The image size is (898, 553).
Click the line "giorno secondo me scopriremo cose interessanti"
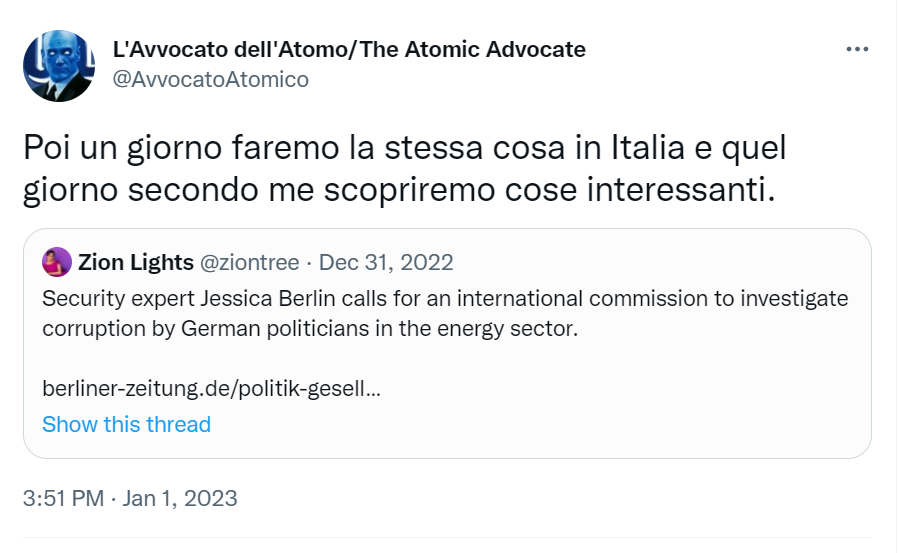[x=398, y=190]
